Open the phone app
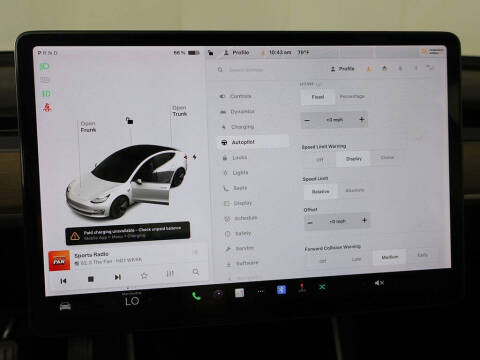This screenshot has height=360, width=480. [x=196, y=296]
